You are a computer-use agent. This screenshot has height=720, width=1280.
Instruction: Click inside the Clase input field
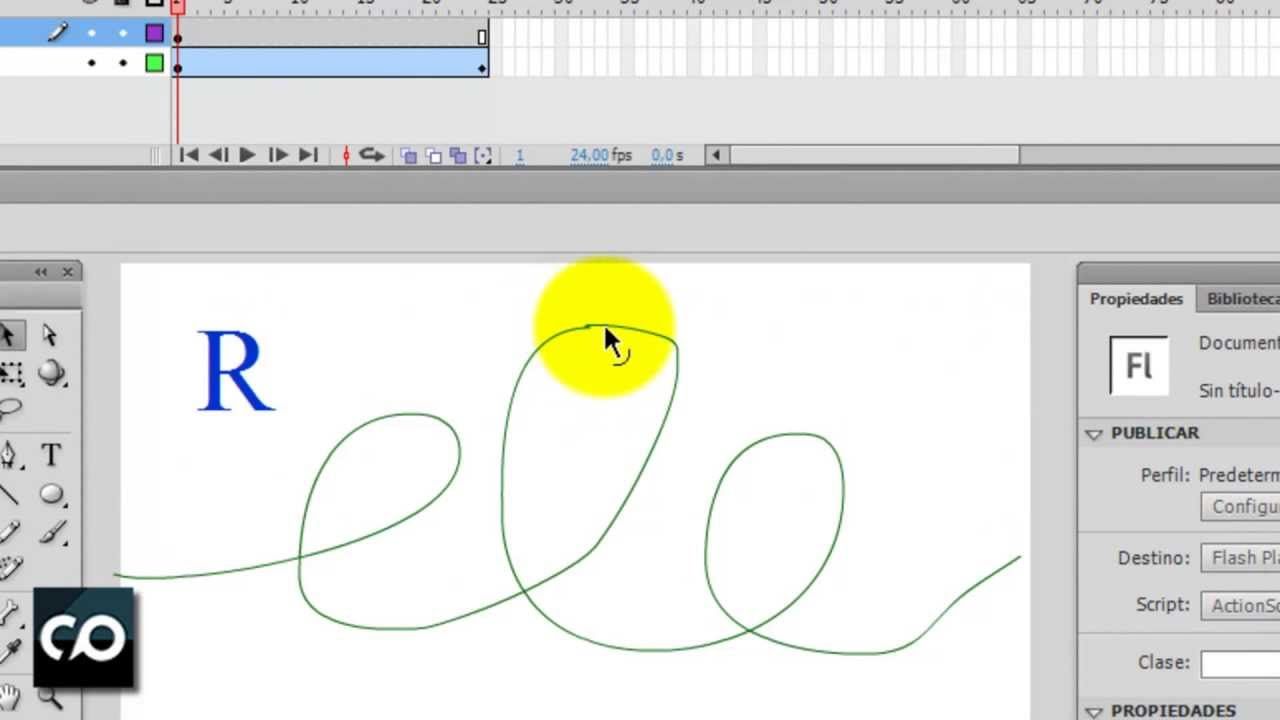point(1240,663)
